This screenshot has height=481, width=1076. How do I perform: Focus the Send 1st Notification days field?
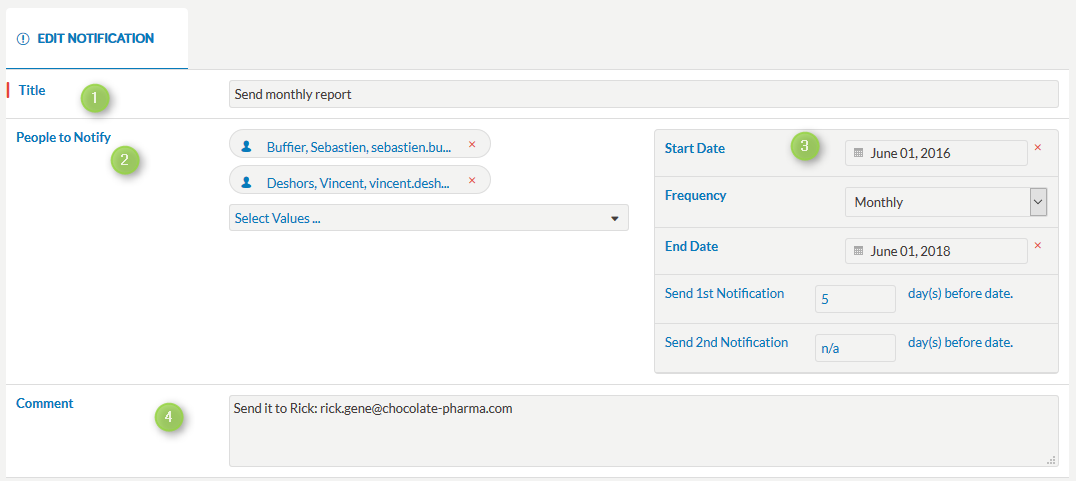pos(855,299)
